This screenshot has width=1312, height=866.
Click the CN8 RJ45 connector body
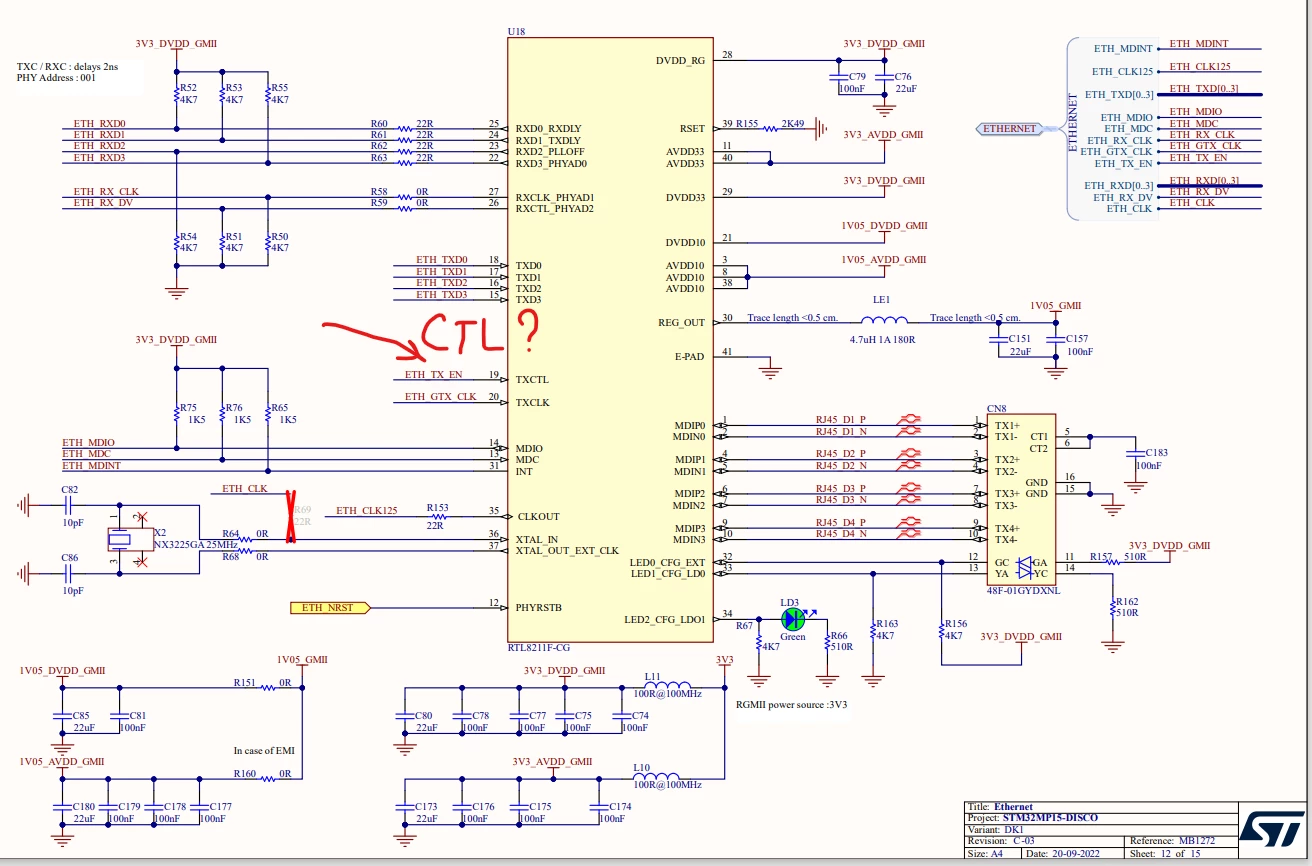click(x=1020, y=500)
